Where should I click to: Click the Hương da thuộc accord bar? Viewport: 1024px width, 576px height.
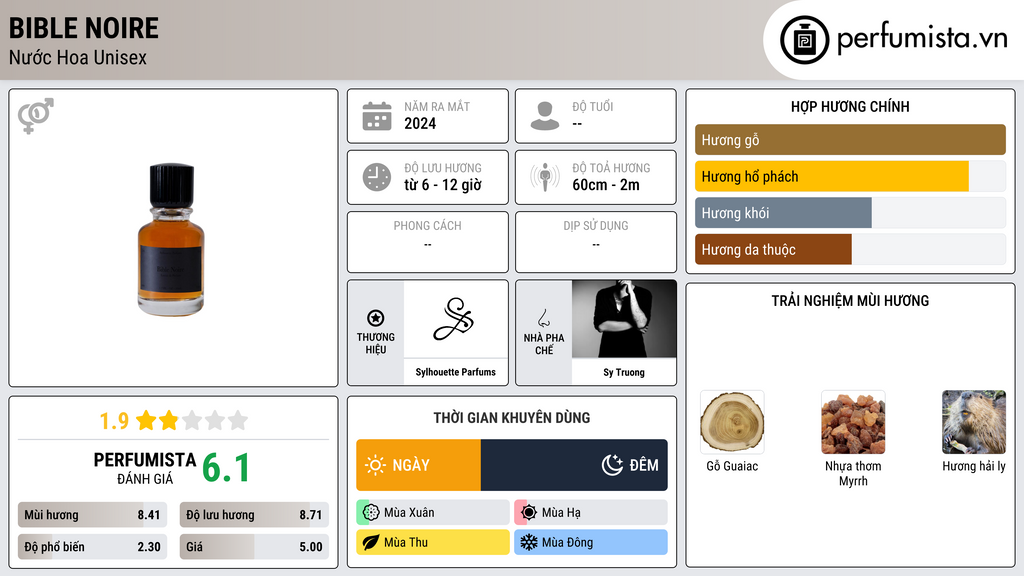pyautogui.click(x=850, y=249)
